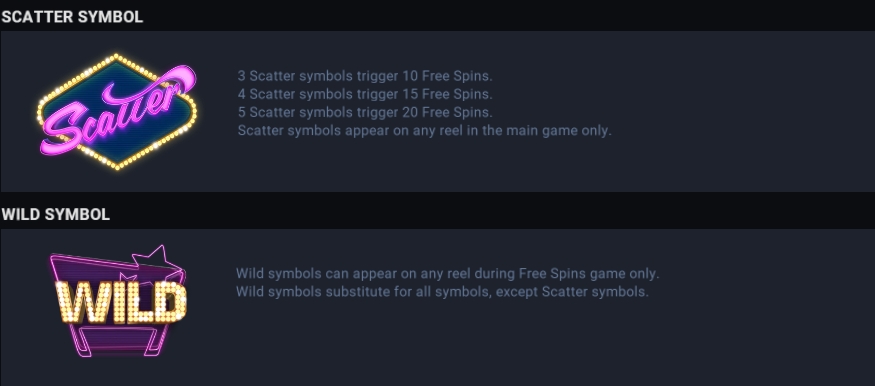This screenshot has height=386, width=875.
Task: Click the '20 Free Spins' phrase
Action: click(446, 112)
